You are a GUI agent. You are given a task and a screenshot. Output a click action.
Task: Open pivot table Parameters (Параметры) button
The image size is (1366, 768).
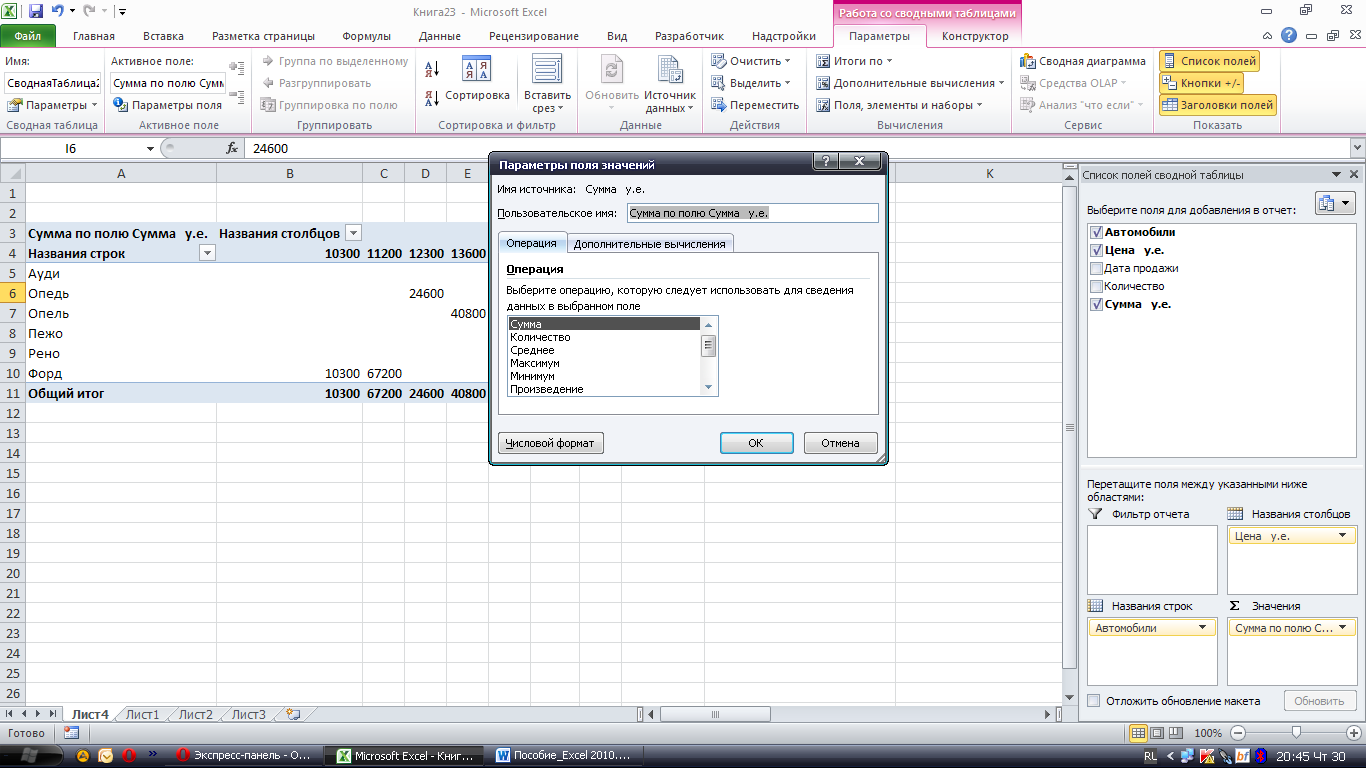pos(53,105)
